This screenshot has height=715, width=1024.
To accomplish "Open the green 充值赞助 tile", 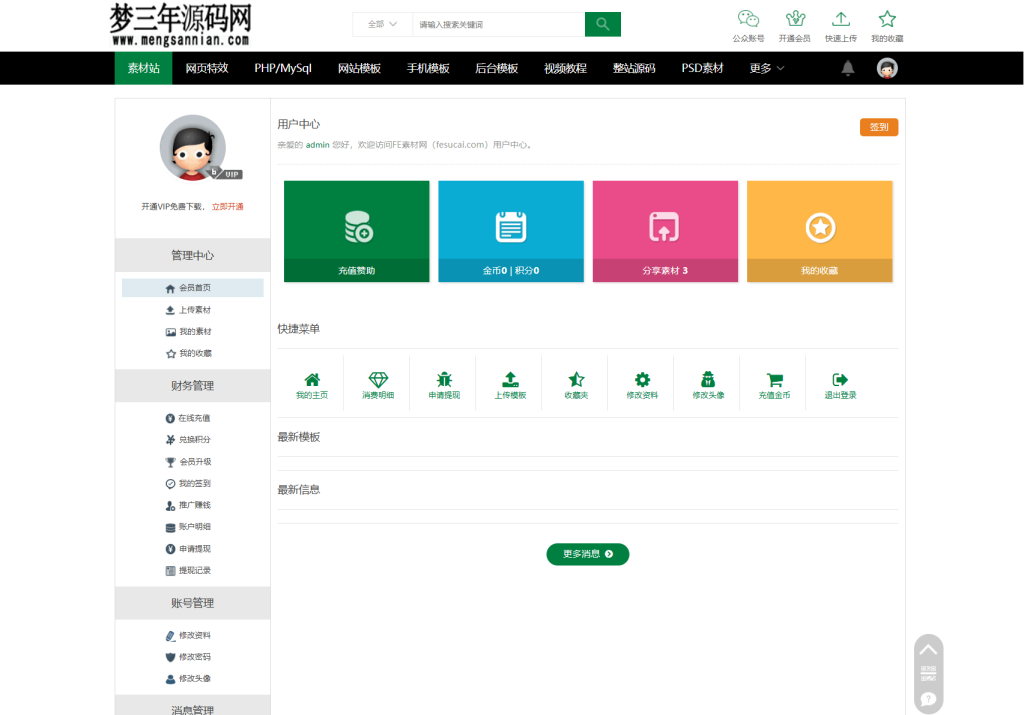I will [x=356, y=230].
